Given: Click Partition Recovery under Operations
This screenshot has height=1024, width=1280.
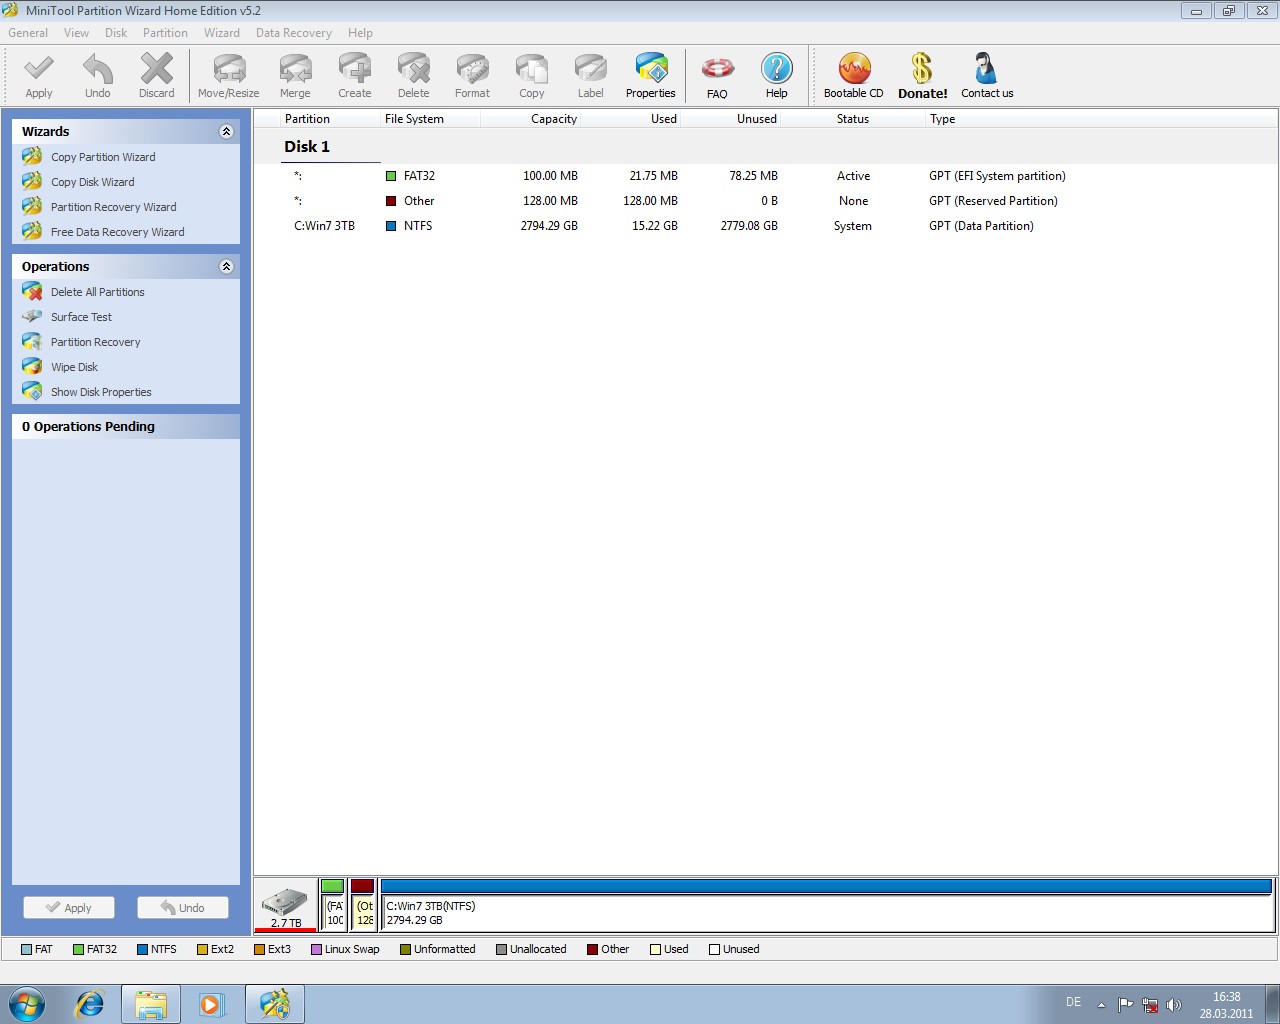Looking at the screenshot, I should [95, 342].
